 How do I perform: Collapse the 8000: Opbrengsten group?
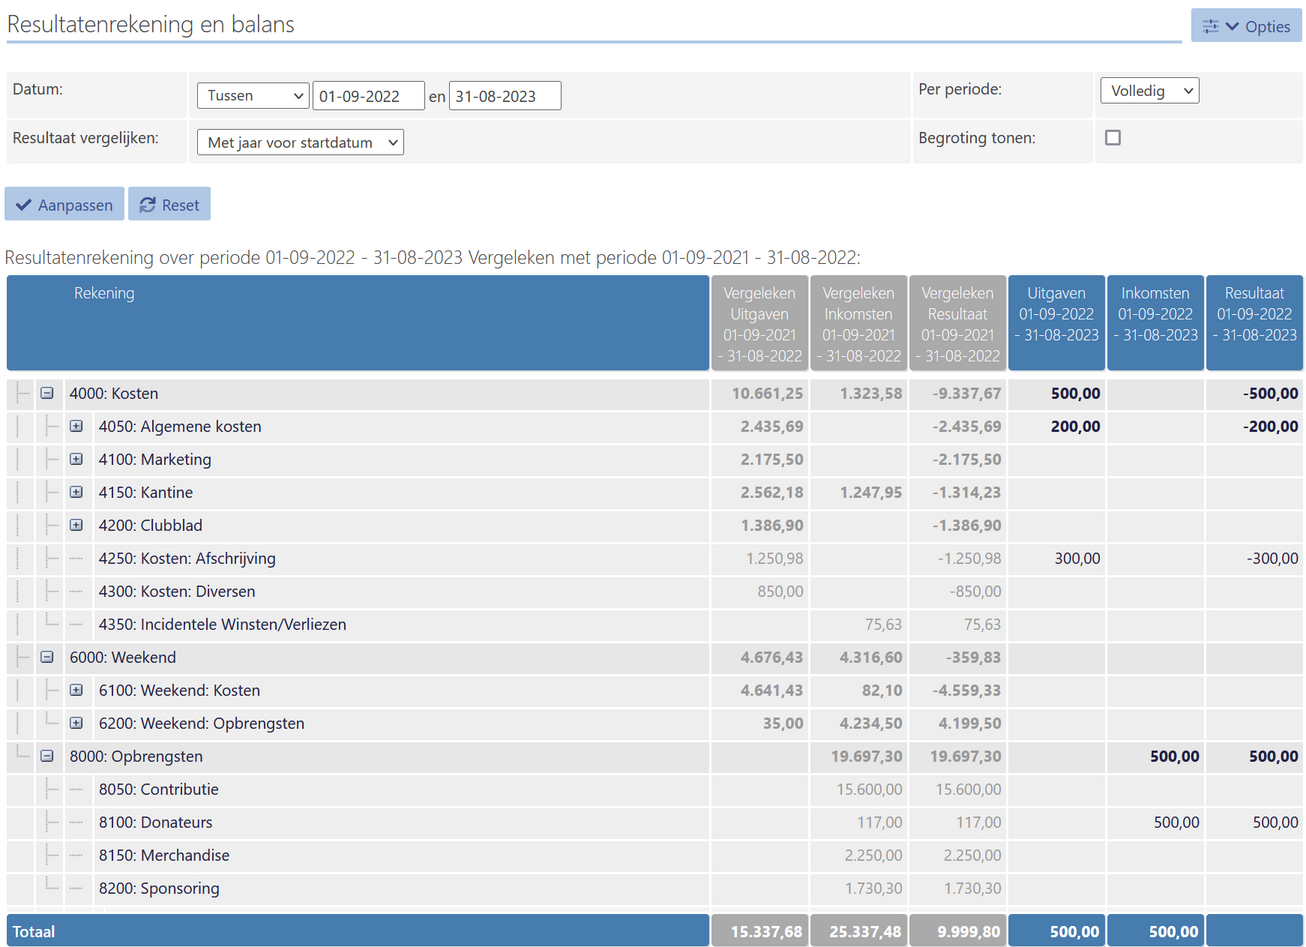pos(47,757)
